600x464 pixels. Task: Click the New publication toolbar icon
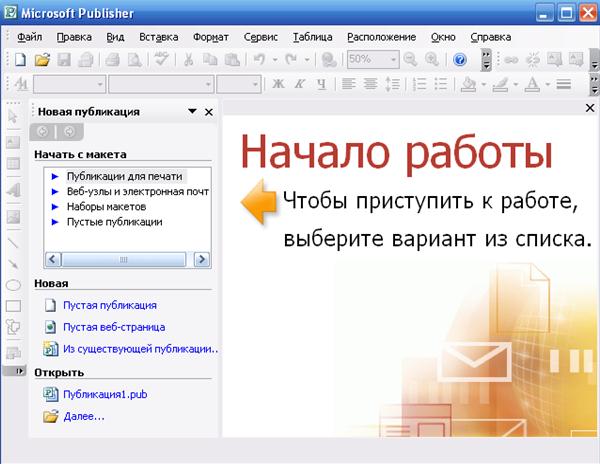20,60
